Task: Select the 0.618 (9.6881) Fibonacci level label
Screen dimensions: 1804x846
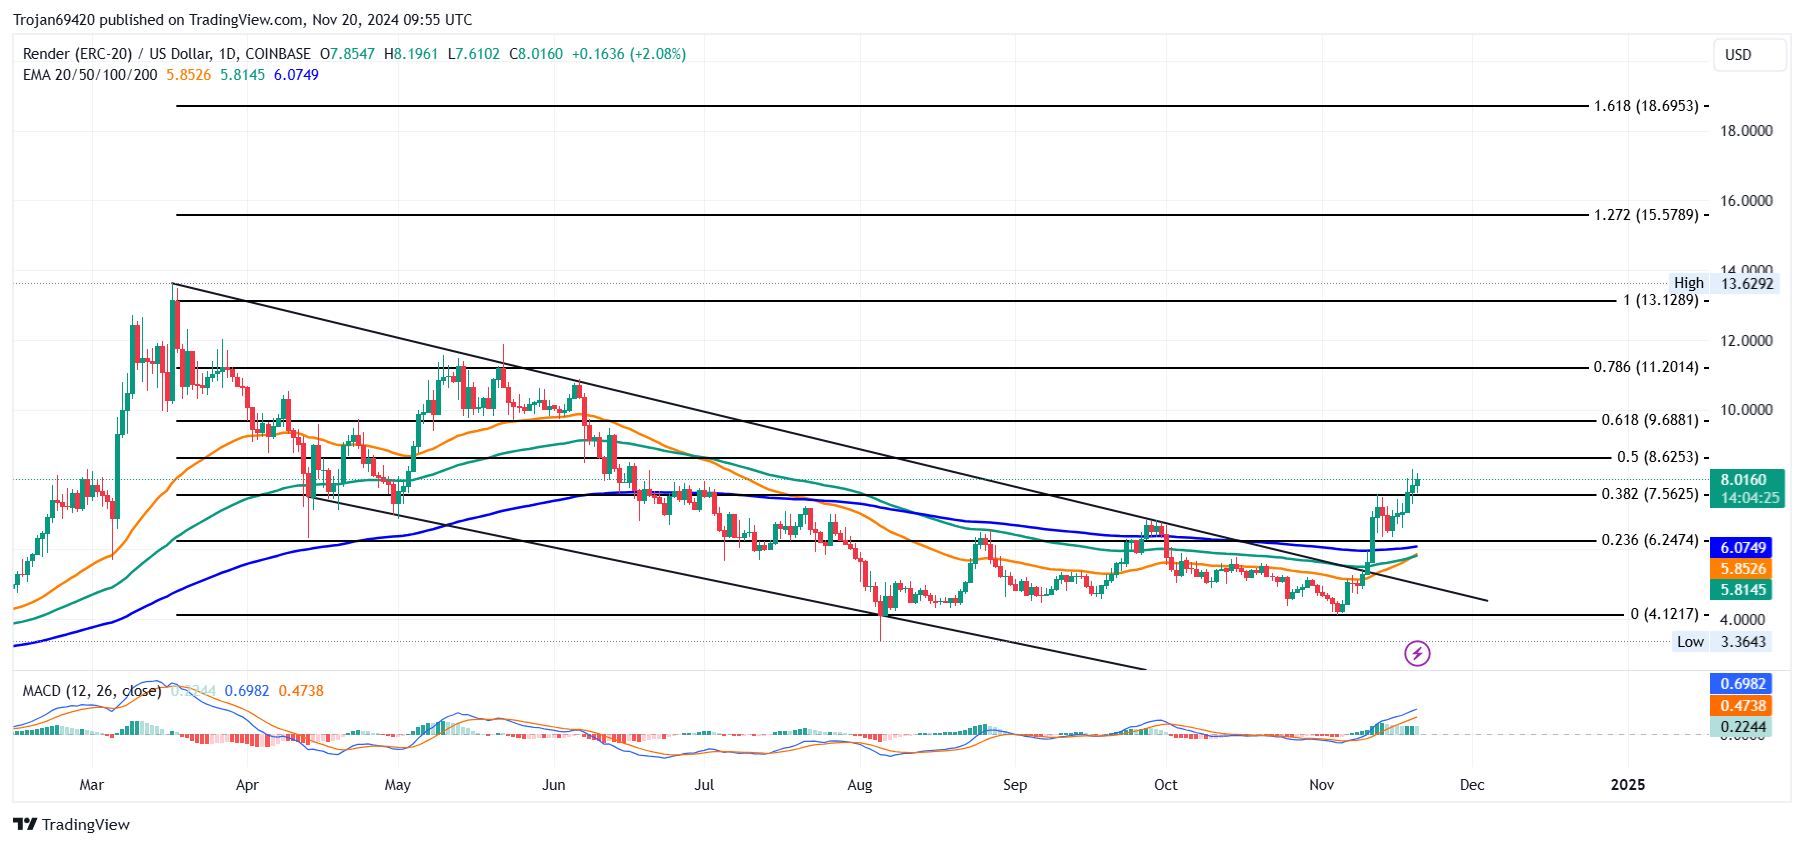Action: 1649,420
